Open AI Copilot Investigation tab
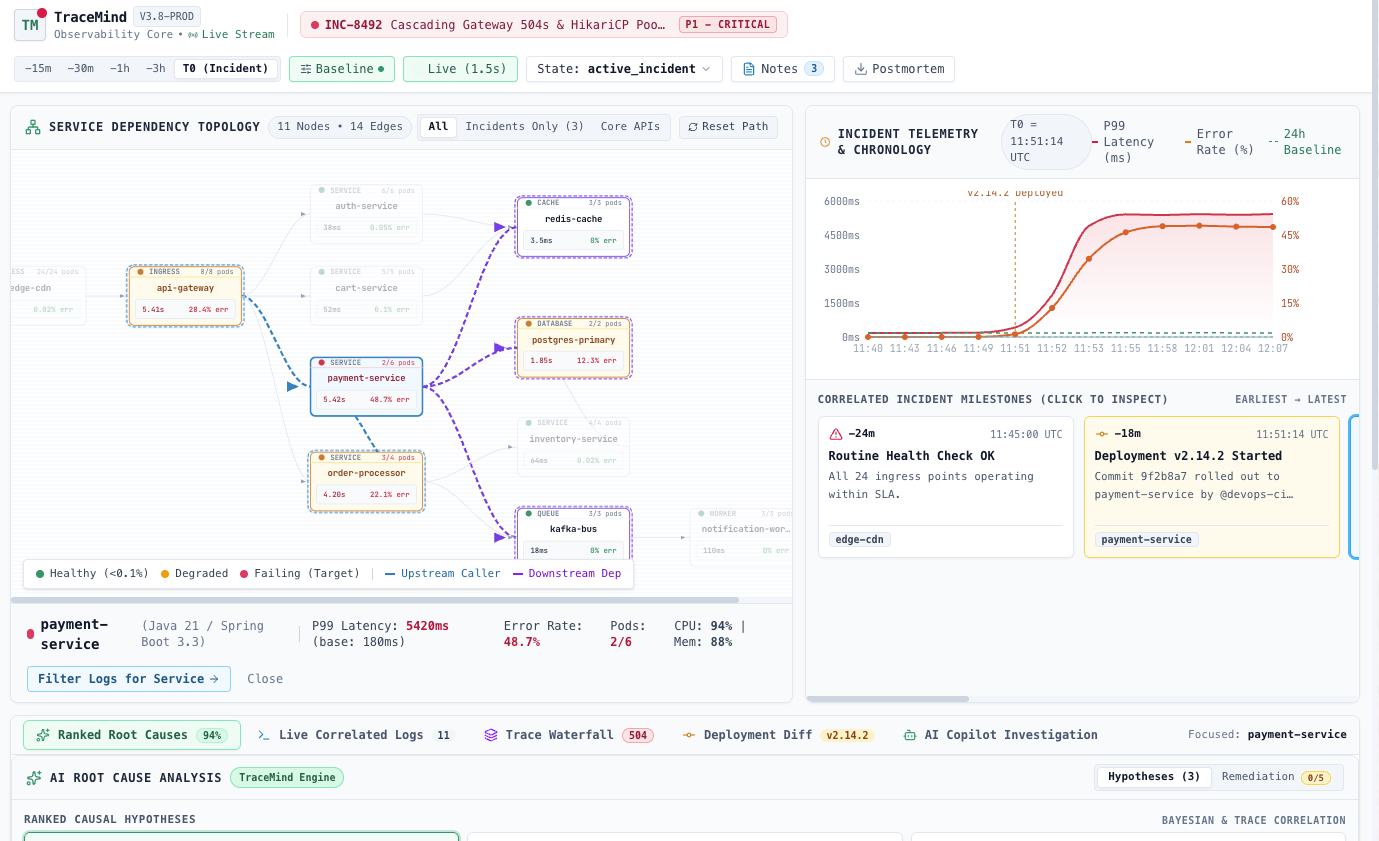1379x841 pixels. 1000,735
